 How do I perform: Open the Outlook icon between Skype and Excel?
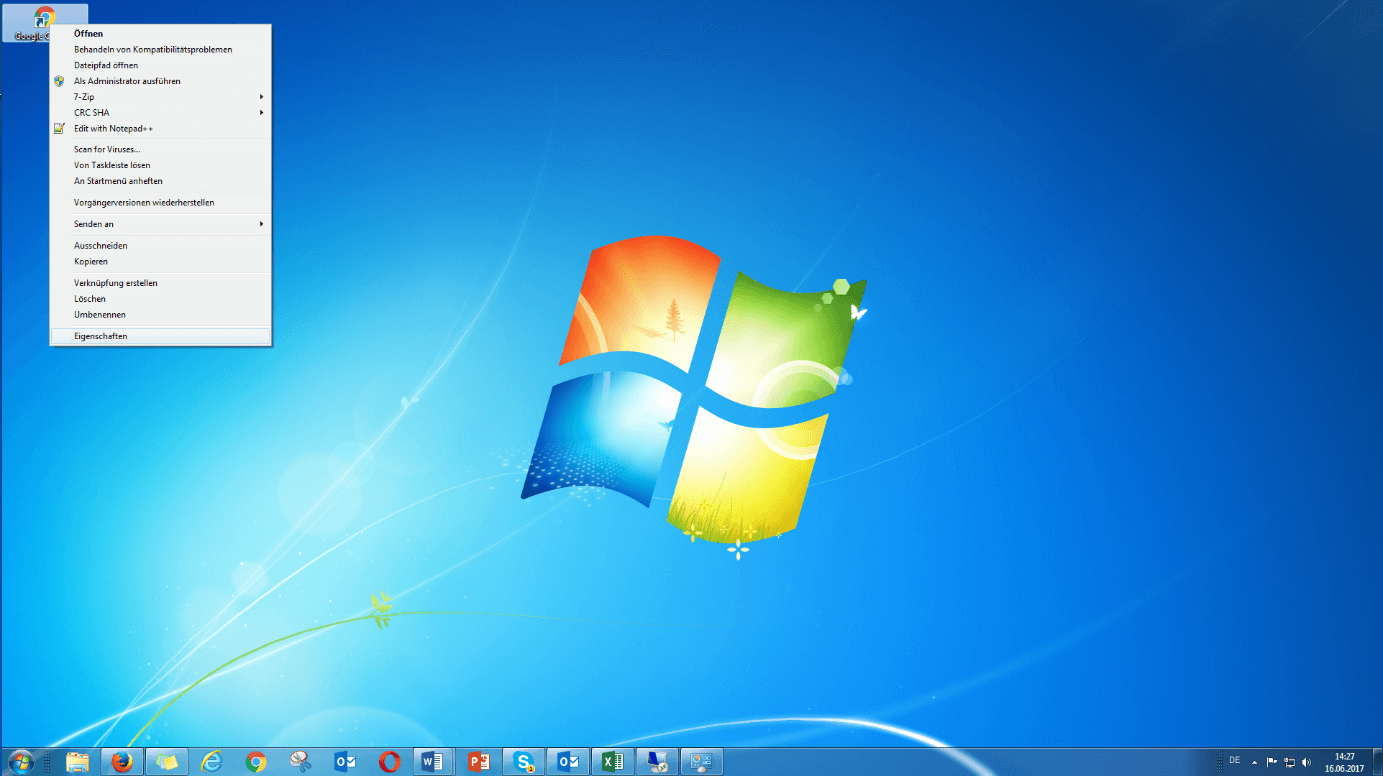coord(568,762)
